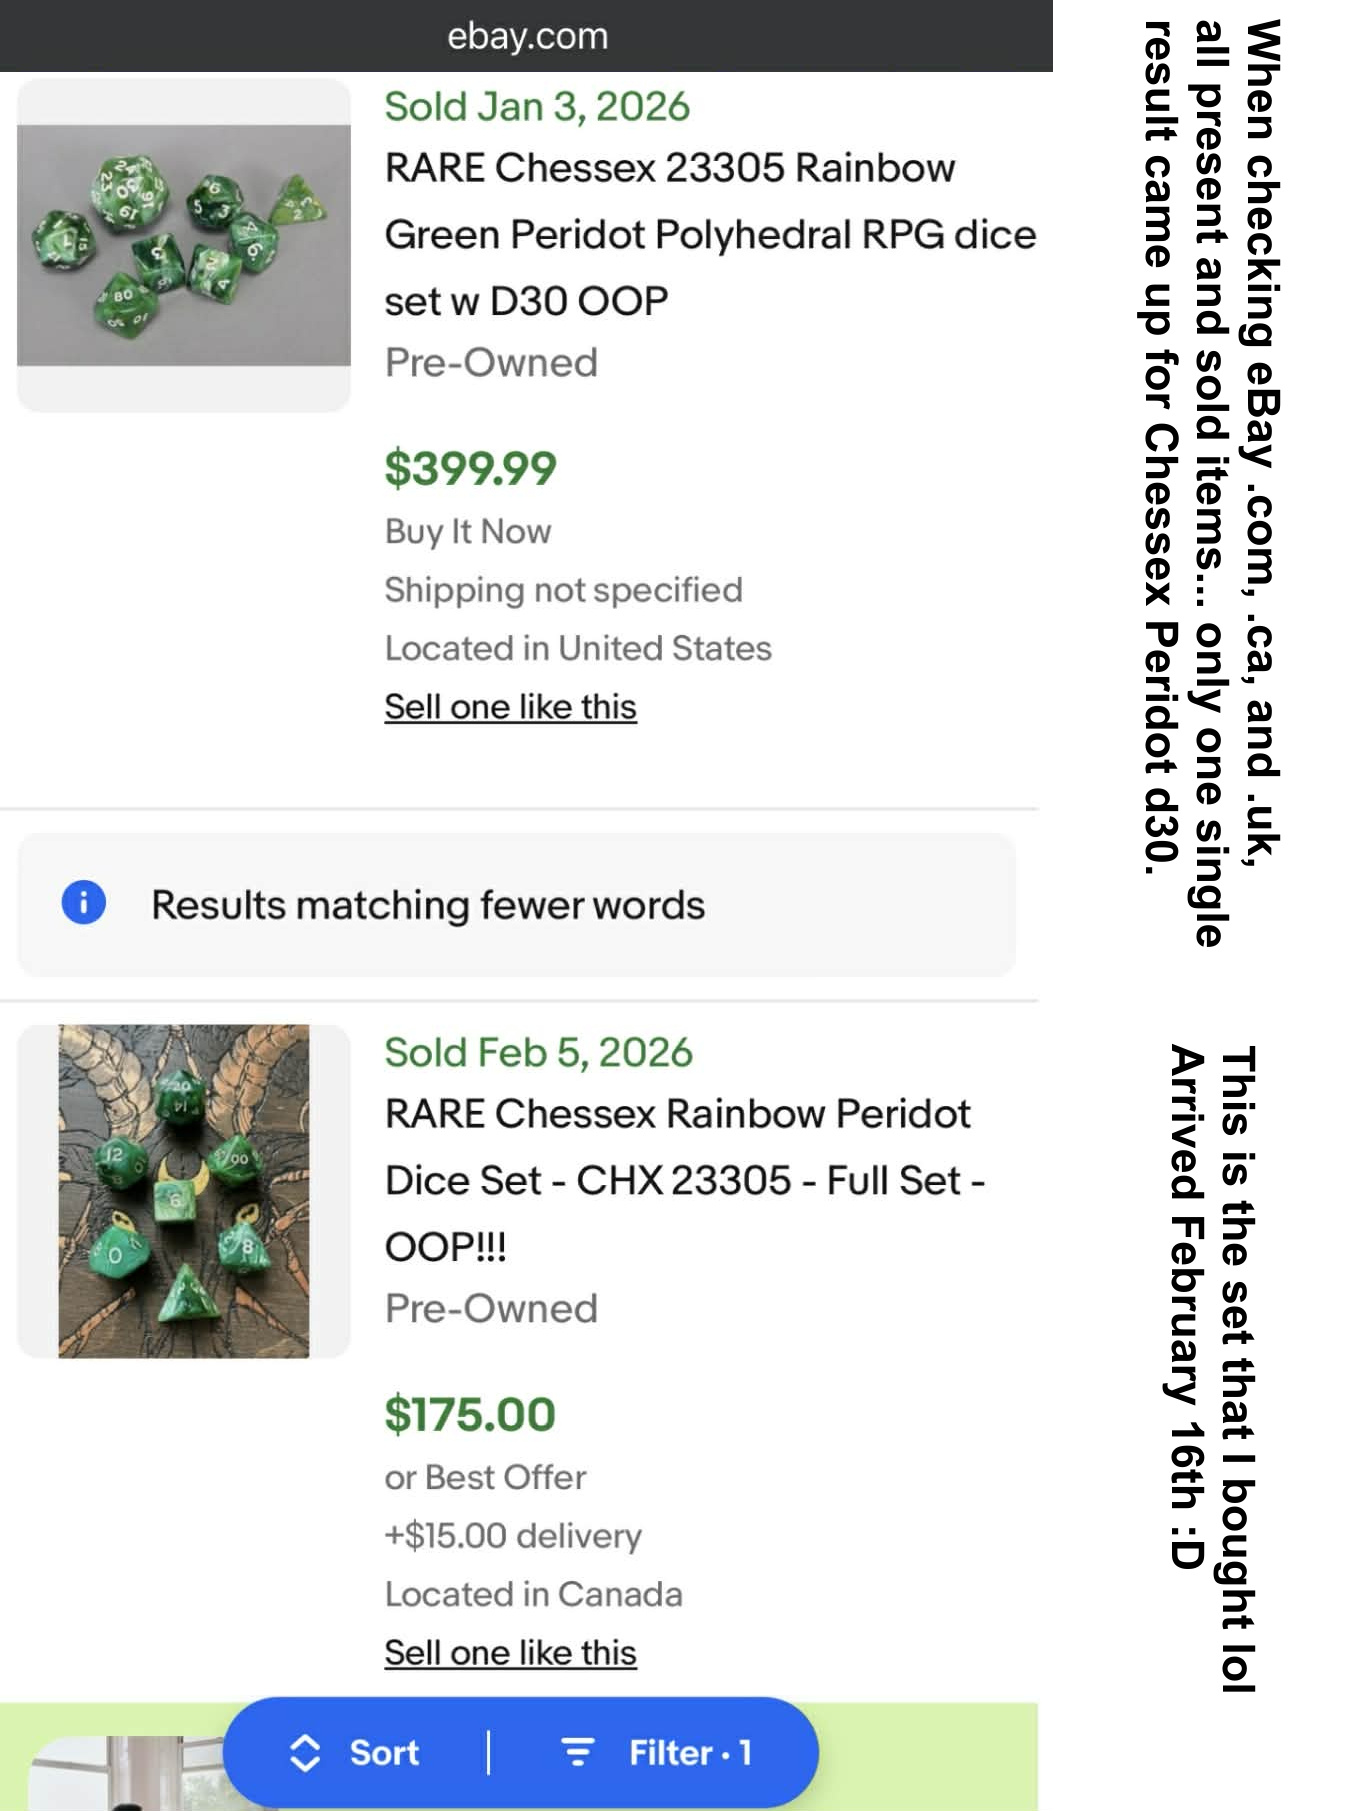The image size is (1358, 1811).
Task: Click the or Best Offer text
Action: pos(485,1477)
